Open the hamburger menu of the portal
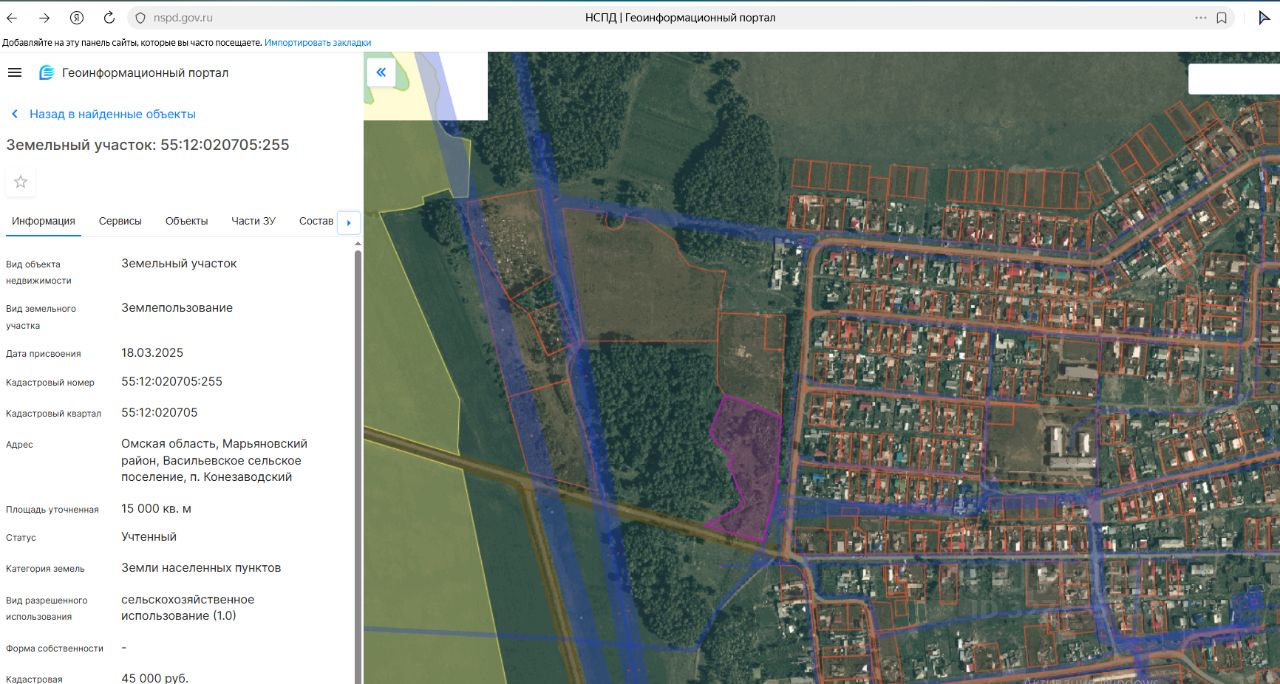Screen dimensions: 1280x684 tap(14, 72)
